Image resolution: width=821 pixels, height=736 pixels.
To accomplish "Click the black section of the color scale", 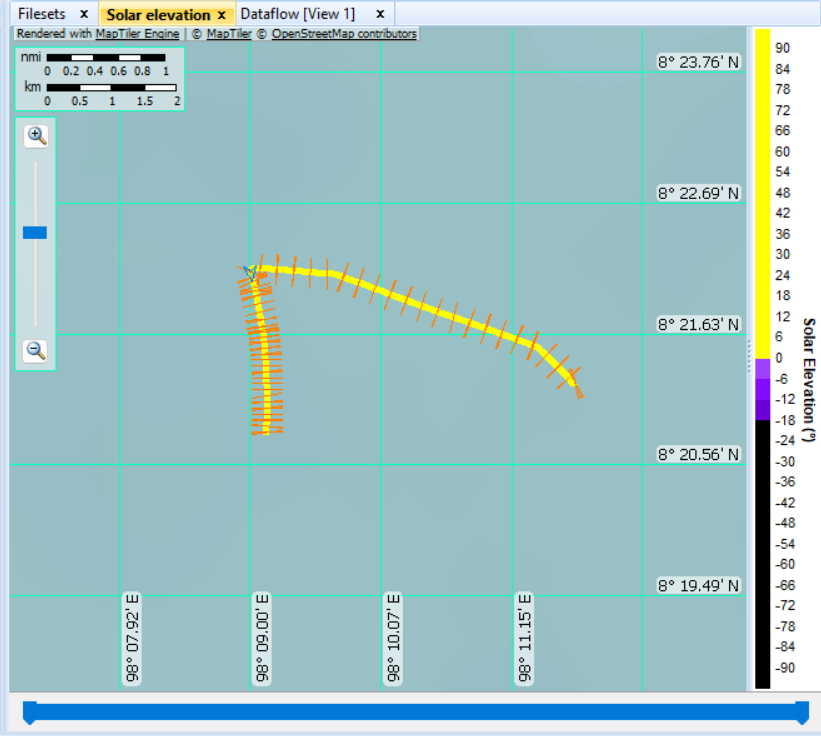I will 762,555.
